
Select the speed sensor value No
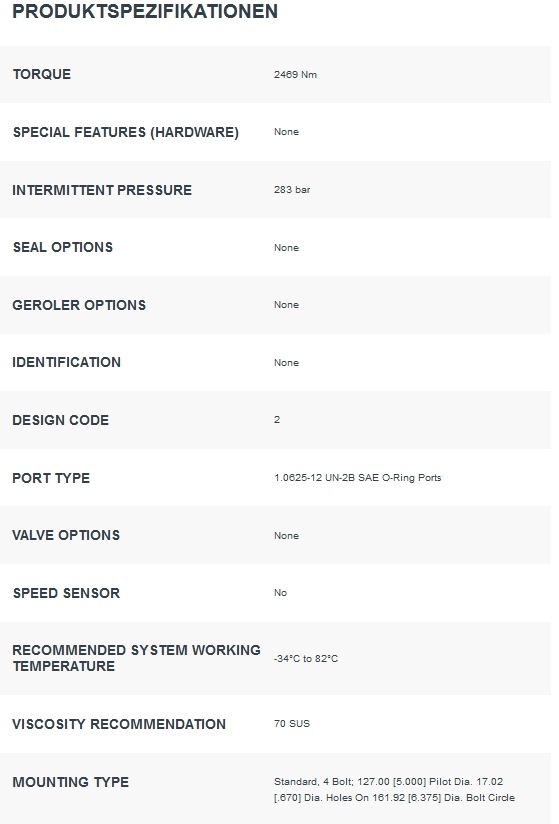tap(280, 593)
